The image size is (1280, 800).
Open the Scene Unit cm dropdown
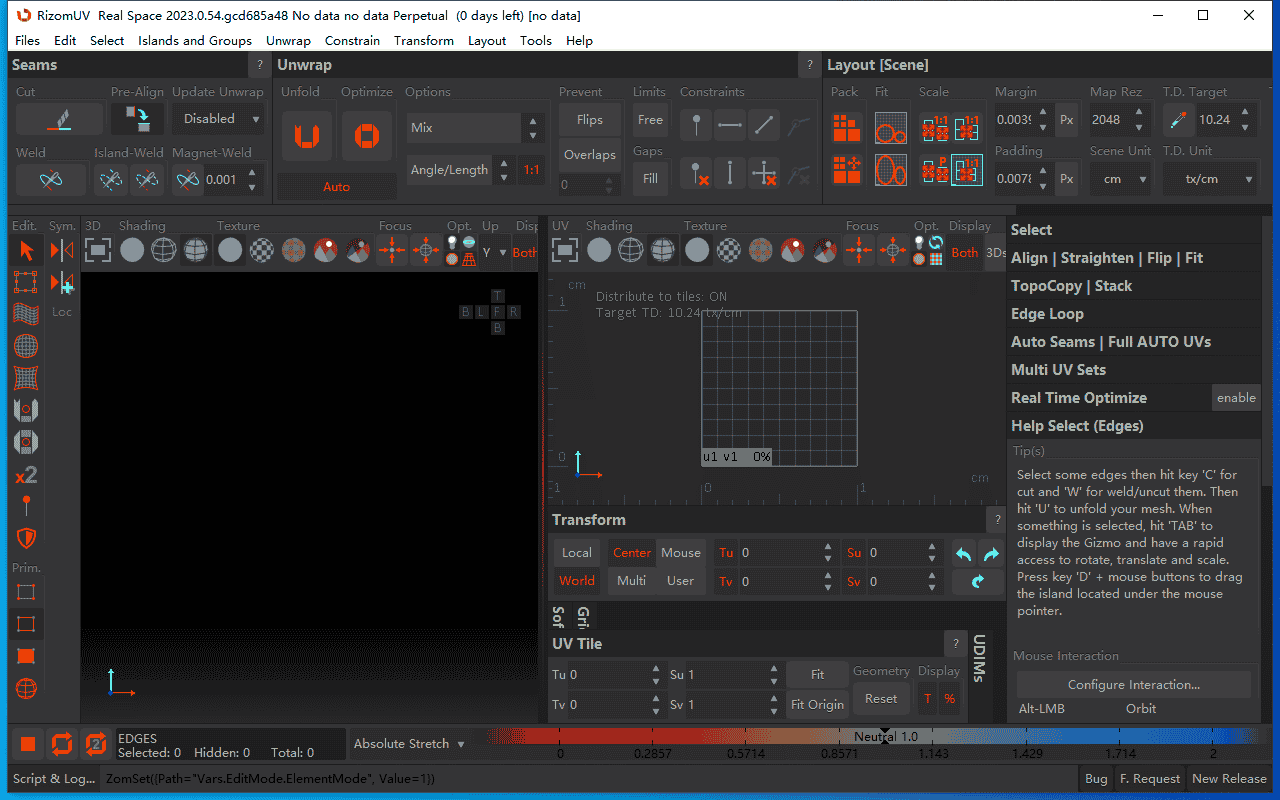coord(1120,180)
